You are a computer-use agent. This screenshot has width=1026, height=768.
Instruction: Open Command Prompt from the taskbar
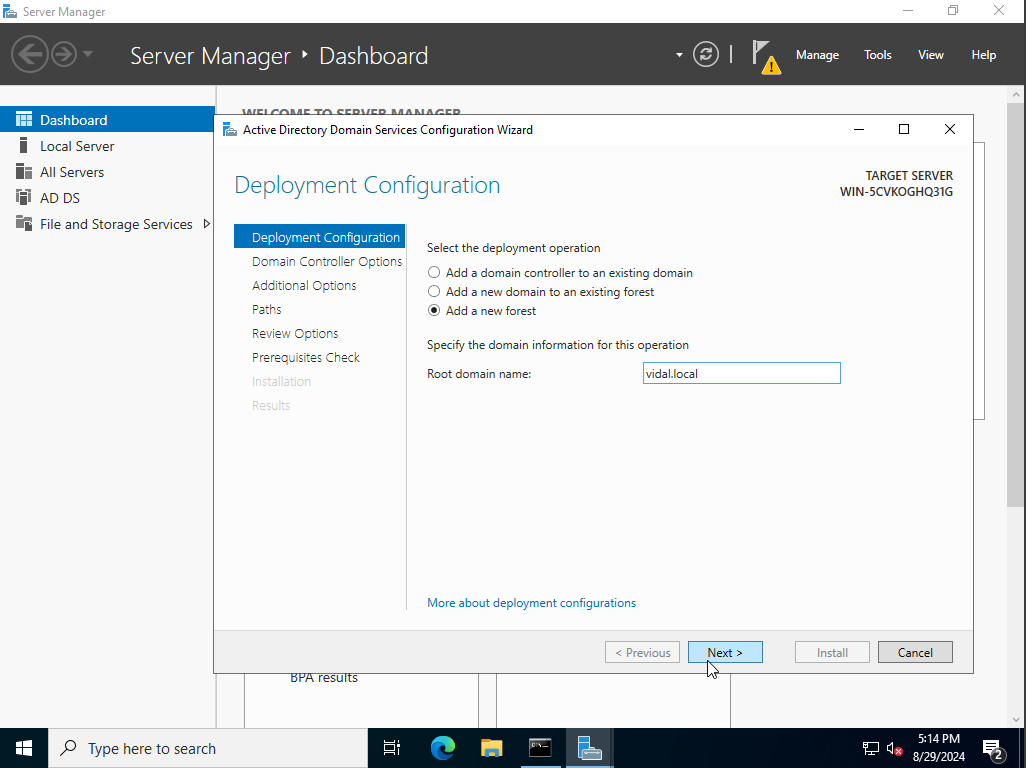click(540, 748)
